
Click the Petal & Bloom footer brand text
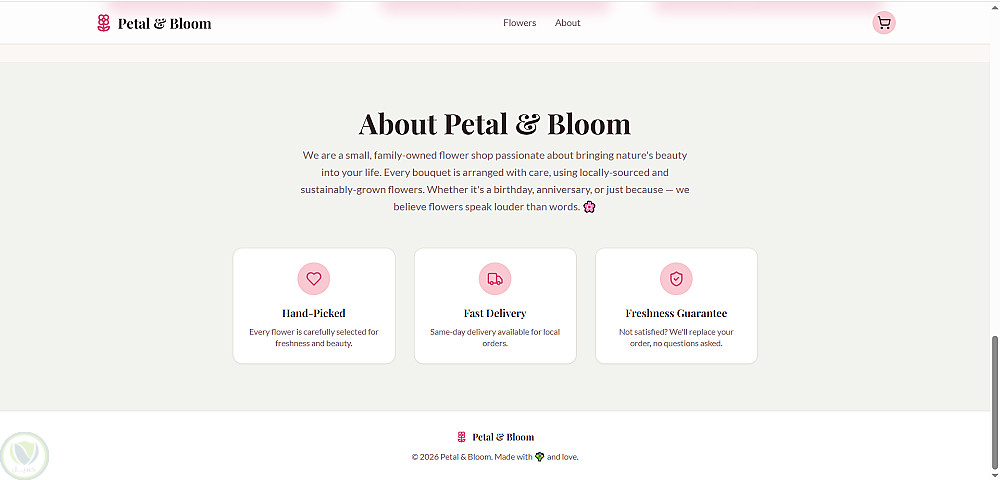(503, 437)
